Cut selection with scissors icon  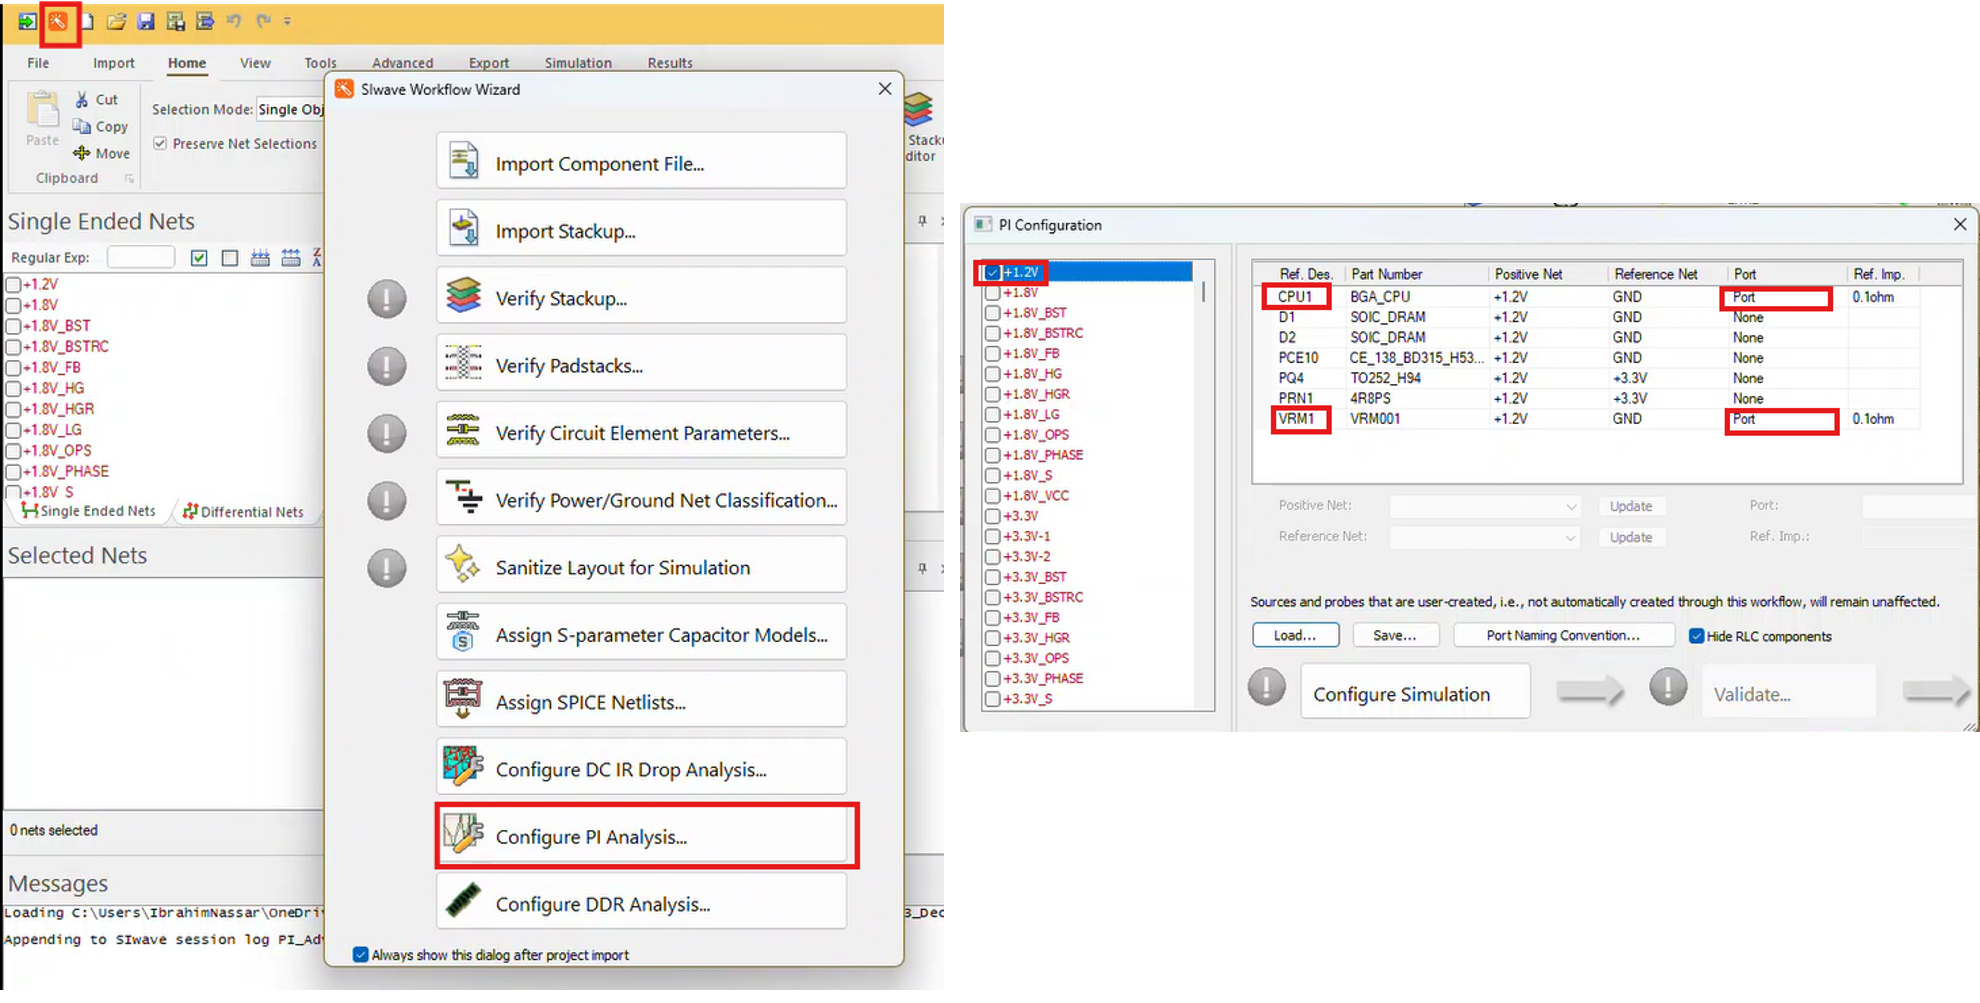coord(96,99)
